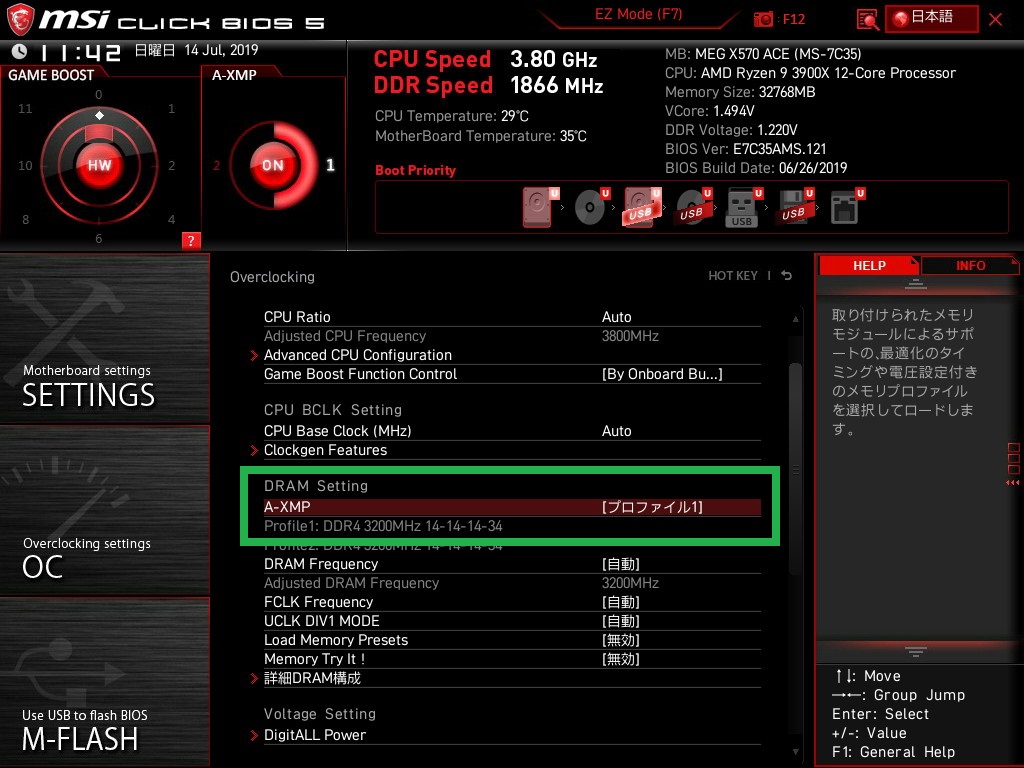Click the DDR Speed 1866 MHz readout
The height and width of the screenshot is (768, 1024).
tap(488, 86)
